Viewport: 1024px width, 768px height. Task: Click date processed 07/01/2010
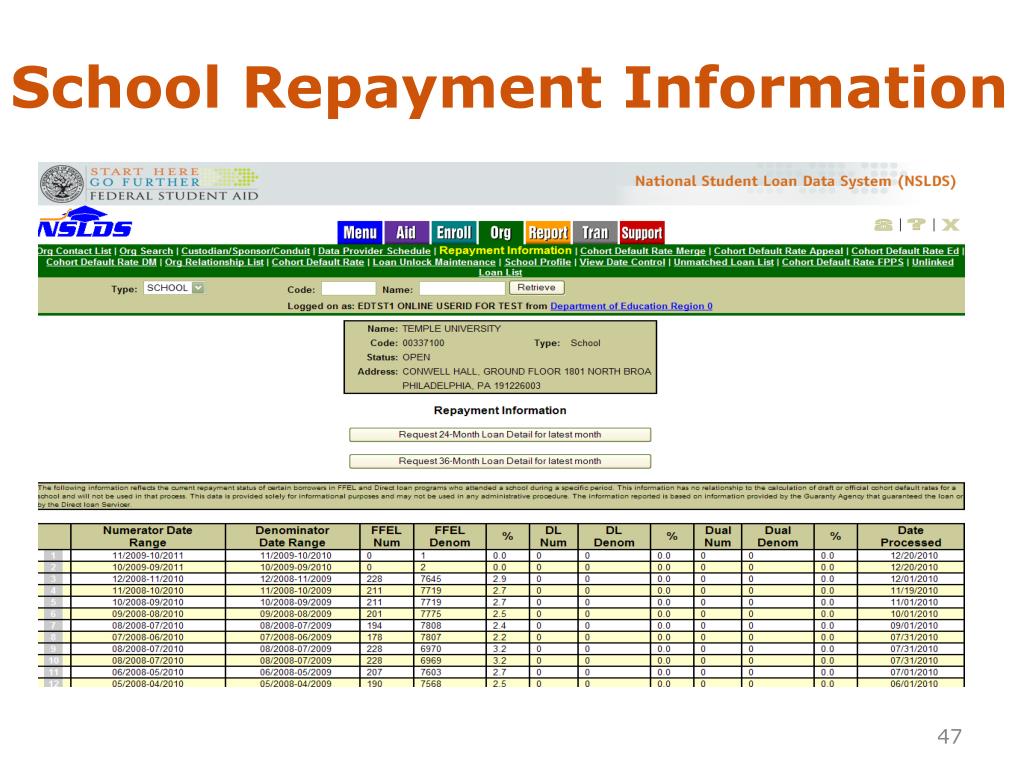[x=914, y=672]
